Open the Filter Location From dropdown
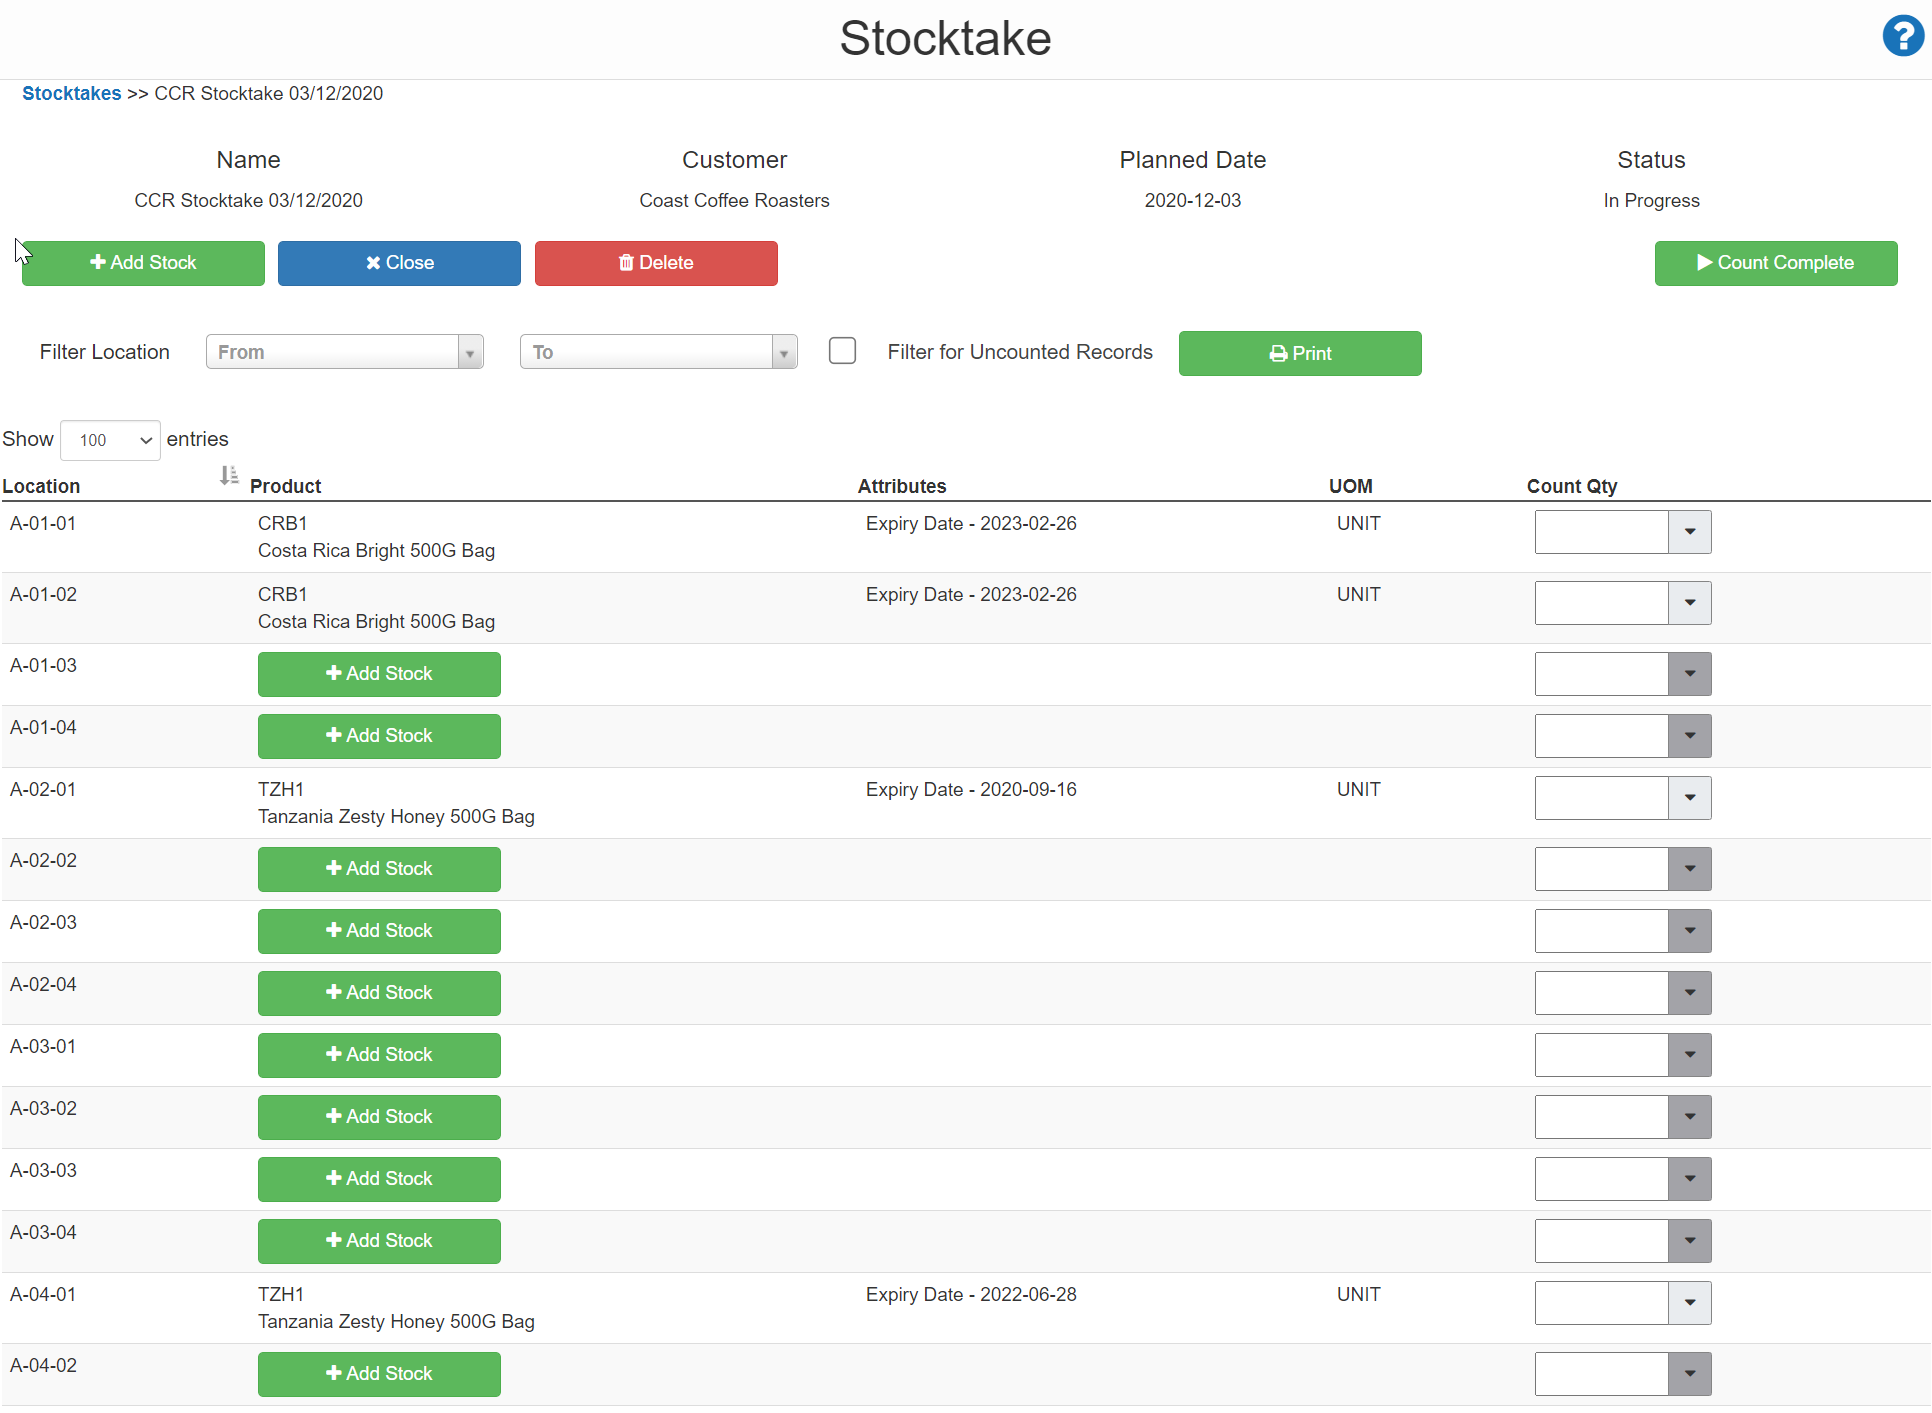The height and width of the screenshot is (1413, 1932). click(x=344, y=352)
